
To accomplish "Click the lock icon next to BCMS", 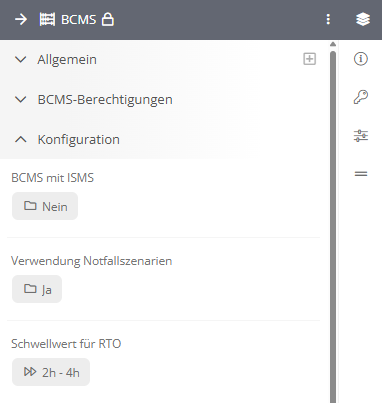I will coord(108,19).
